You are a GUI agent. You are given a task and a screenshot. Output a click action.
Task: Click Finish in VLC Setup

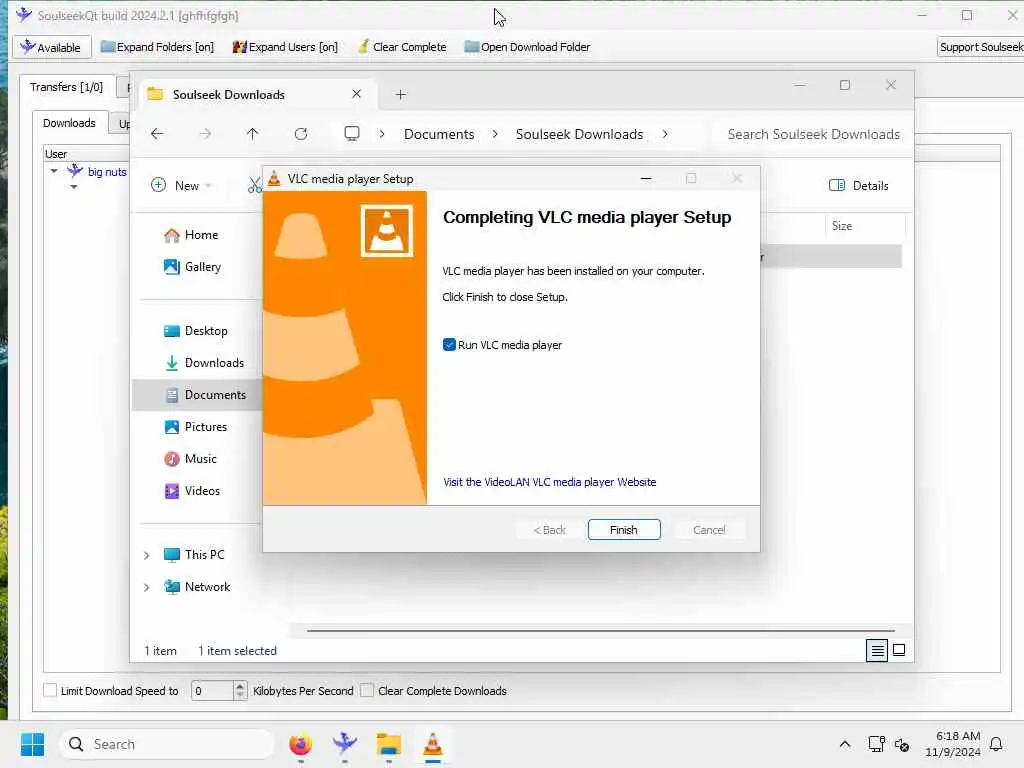(624, 530)
